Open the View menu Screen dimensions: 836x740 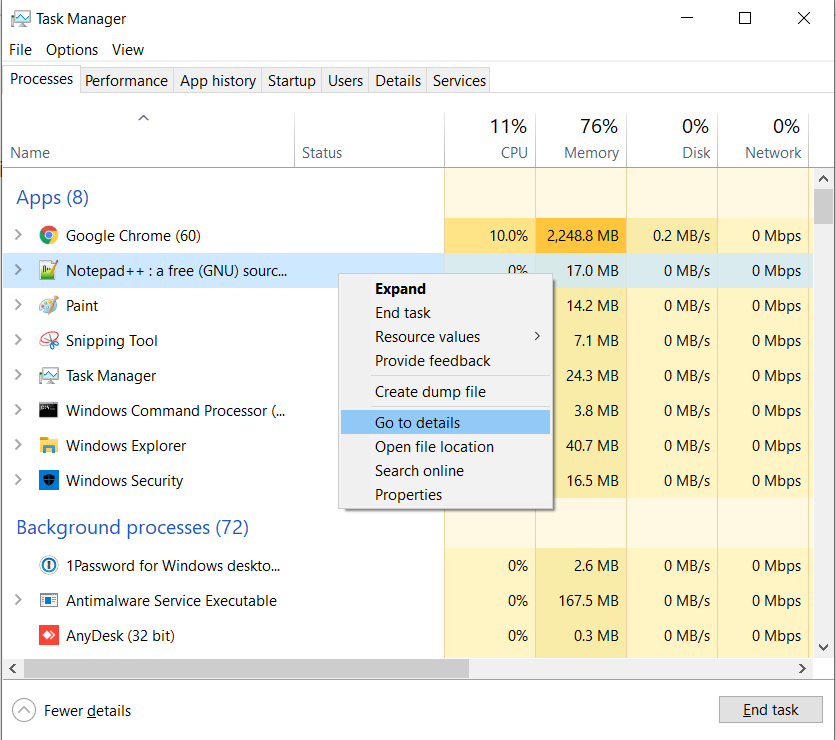pos(128,50)
